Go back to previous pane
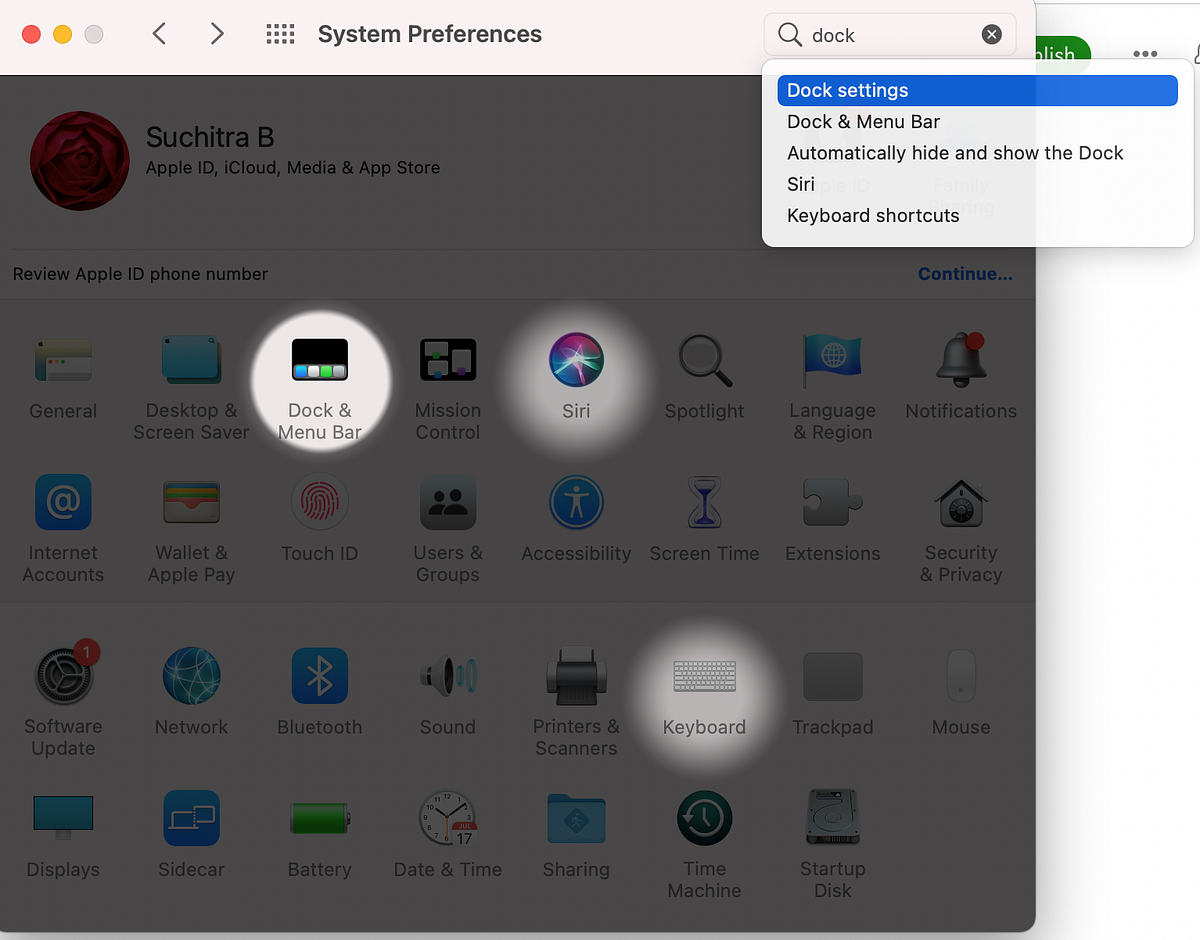Screen dimensions: 1200x940 [159, 34]
